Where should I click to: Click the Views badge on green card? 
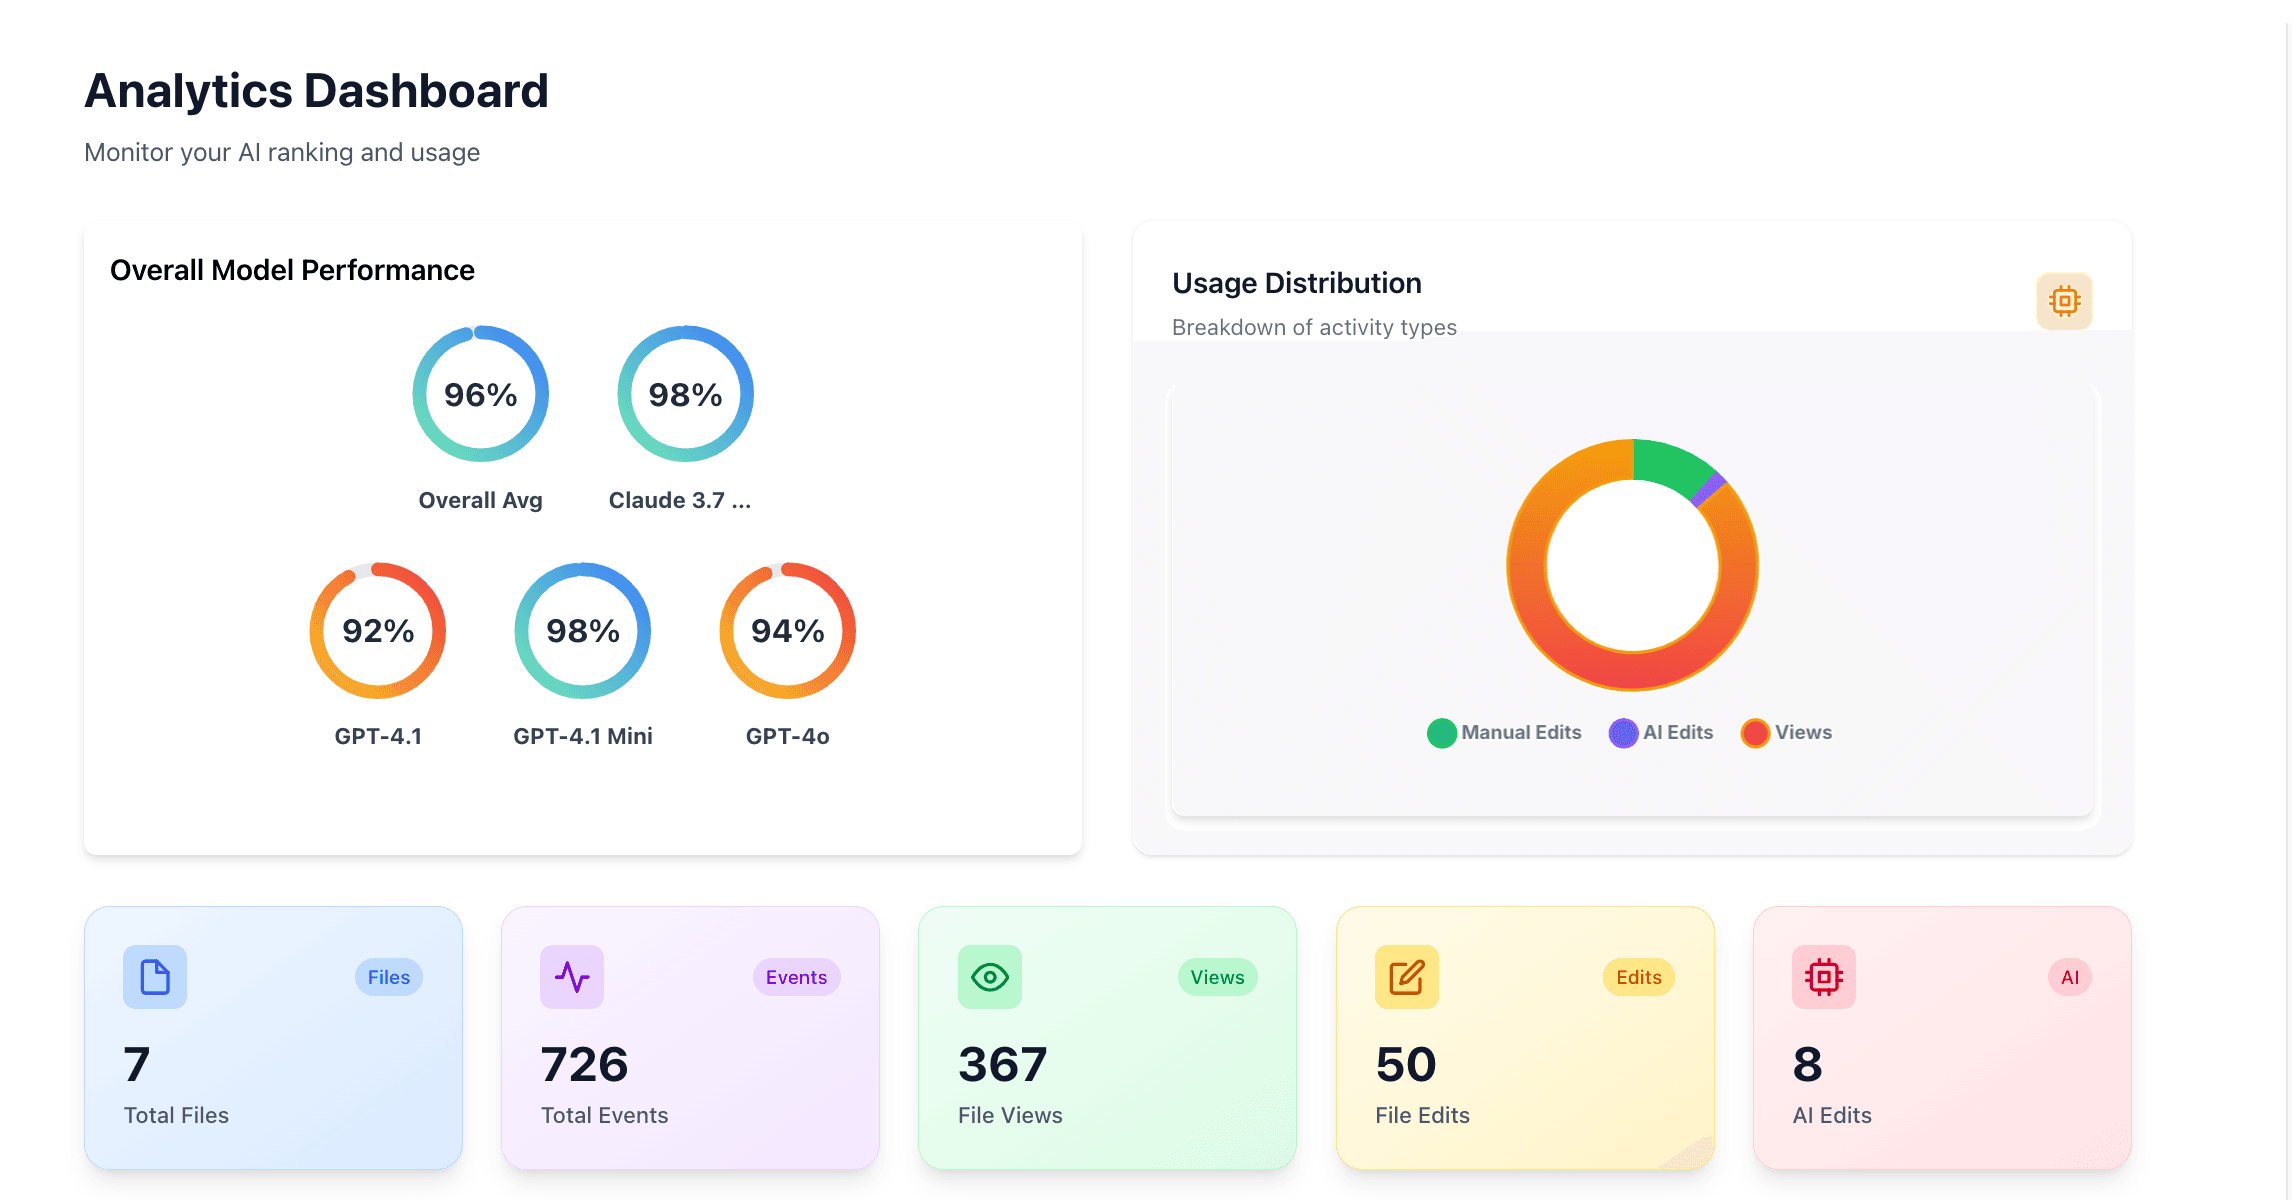[x=1217, y=977]
